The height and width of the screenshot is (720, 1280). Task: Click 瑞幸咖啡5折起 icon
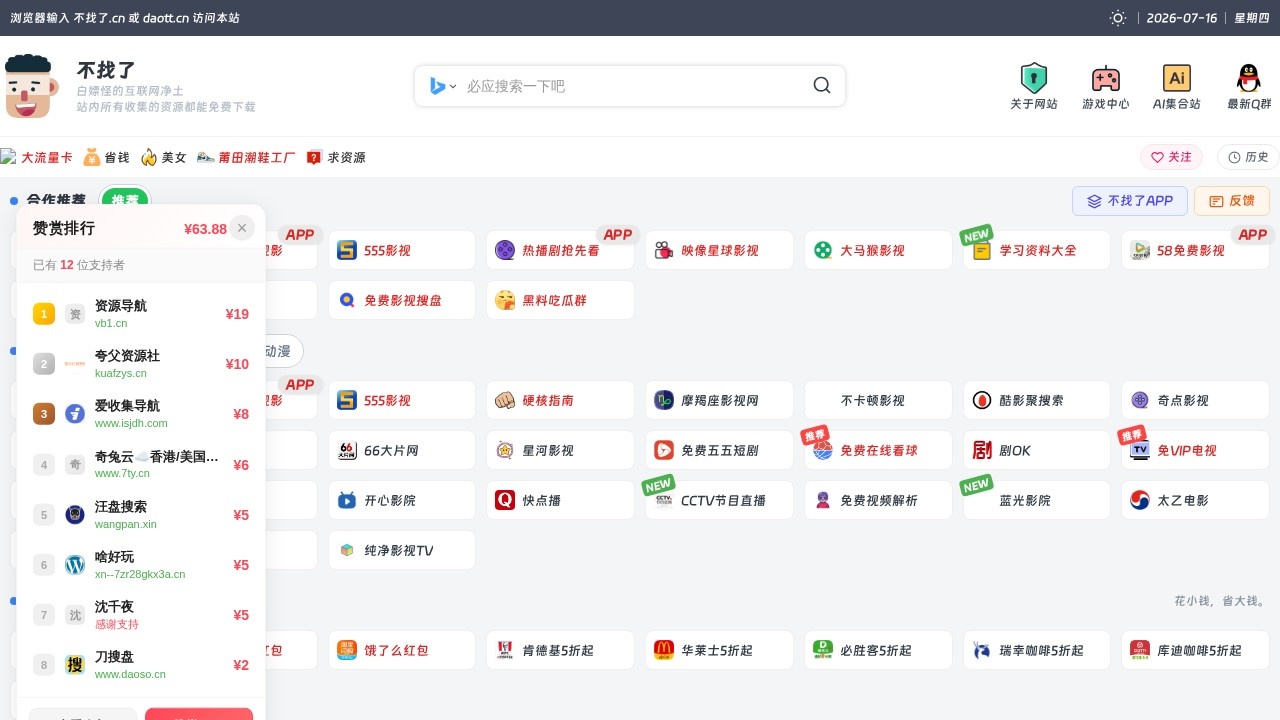click(982, 650)
